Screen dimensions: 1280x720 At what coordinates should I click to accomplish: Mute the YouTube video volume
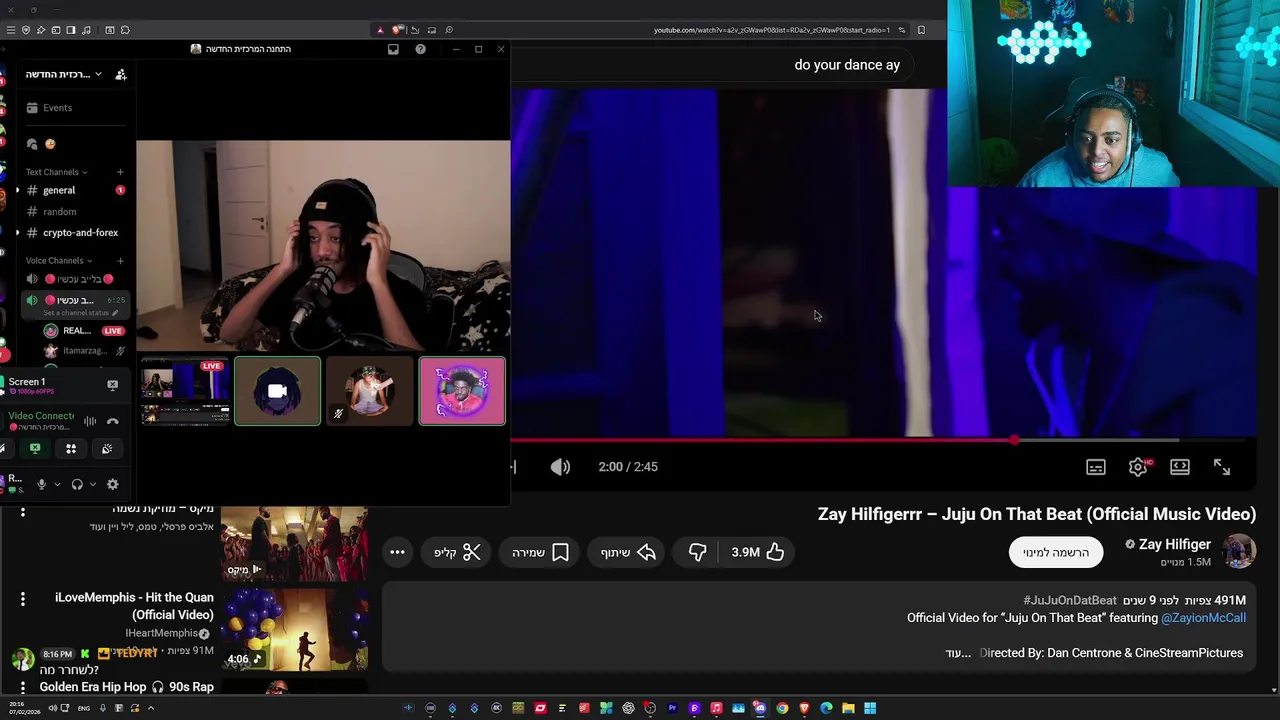[x=560, y=467]
